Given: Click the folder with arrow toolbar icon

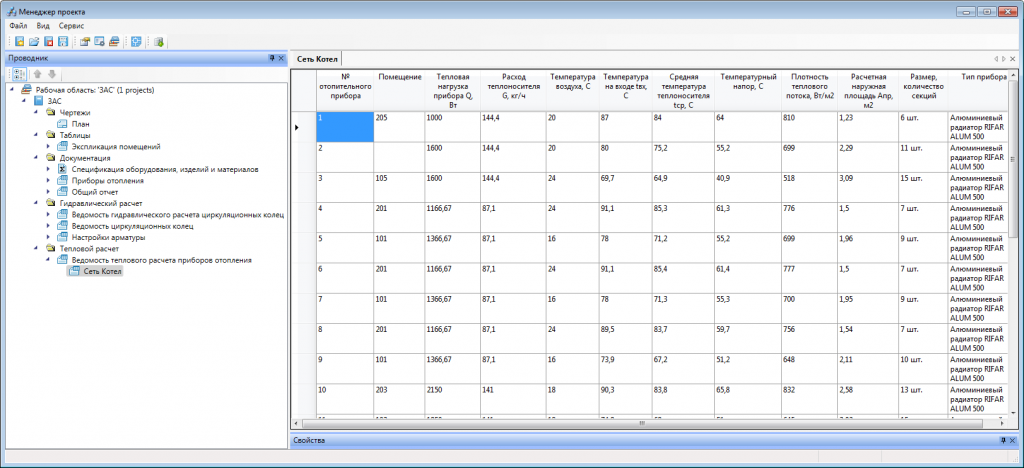Looking at the screenshot, I should [85, 42].
